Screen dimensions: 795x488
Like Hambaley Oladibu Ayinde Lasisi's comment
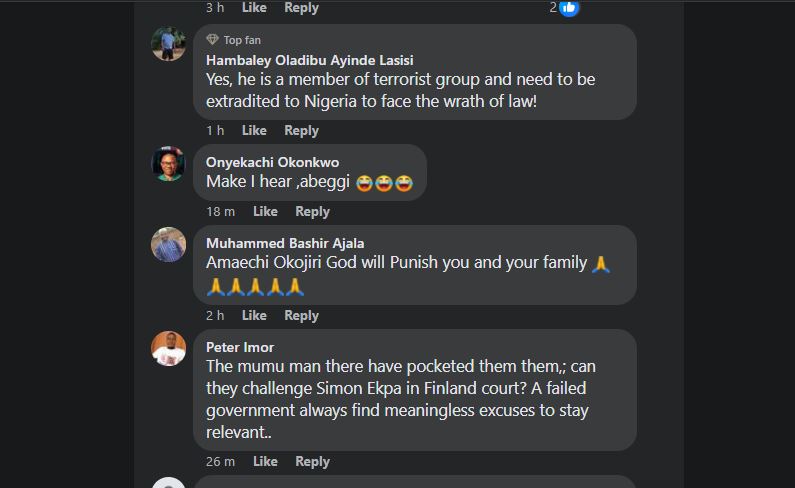click(x=254, y=130)
